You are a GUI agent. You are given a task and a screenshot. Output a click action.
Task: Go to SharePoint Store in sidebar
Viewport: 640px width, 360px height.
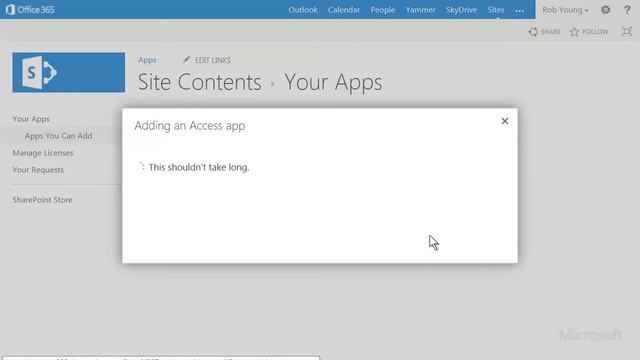click(42, 200)
